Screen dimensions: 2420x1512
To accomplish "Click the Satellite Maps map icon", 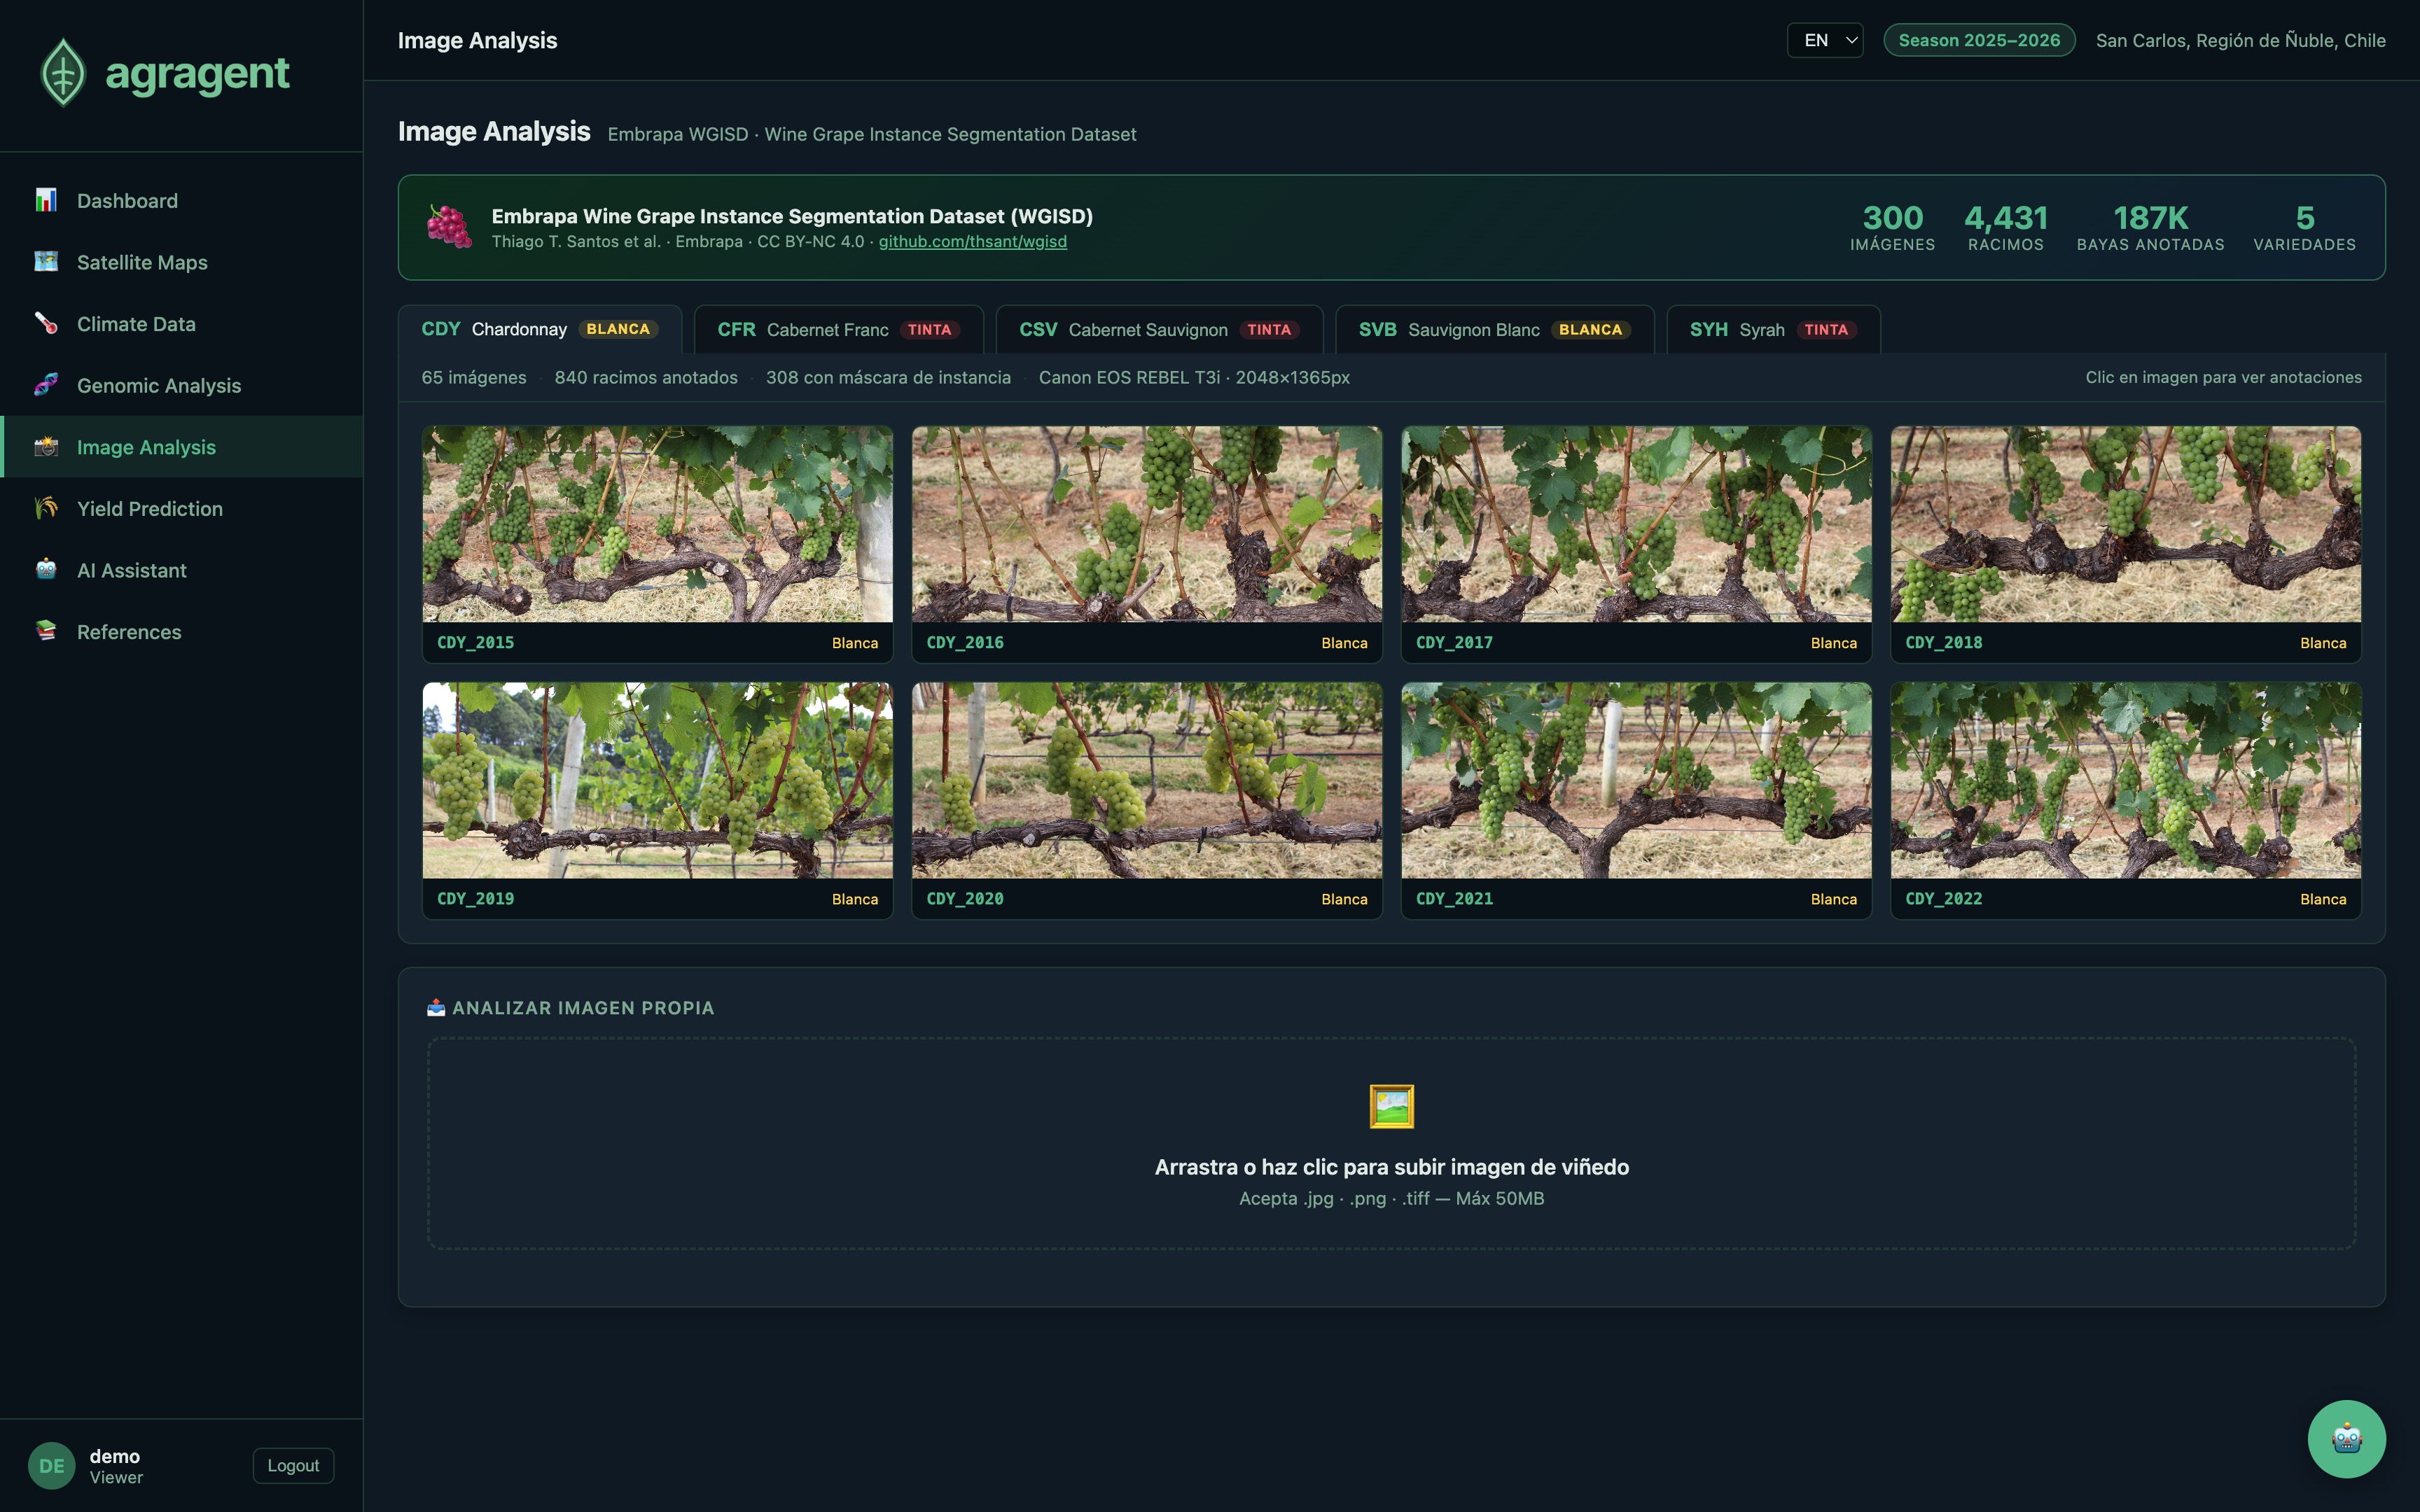I will pyautogui.click(x=46, y=262).
